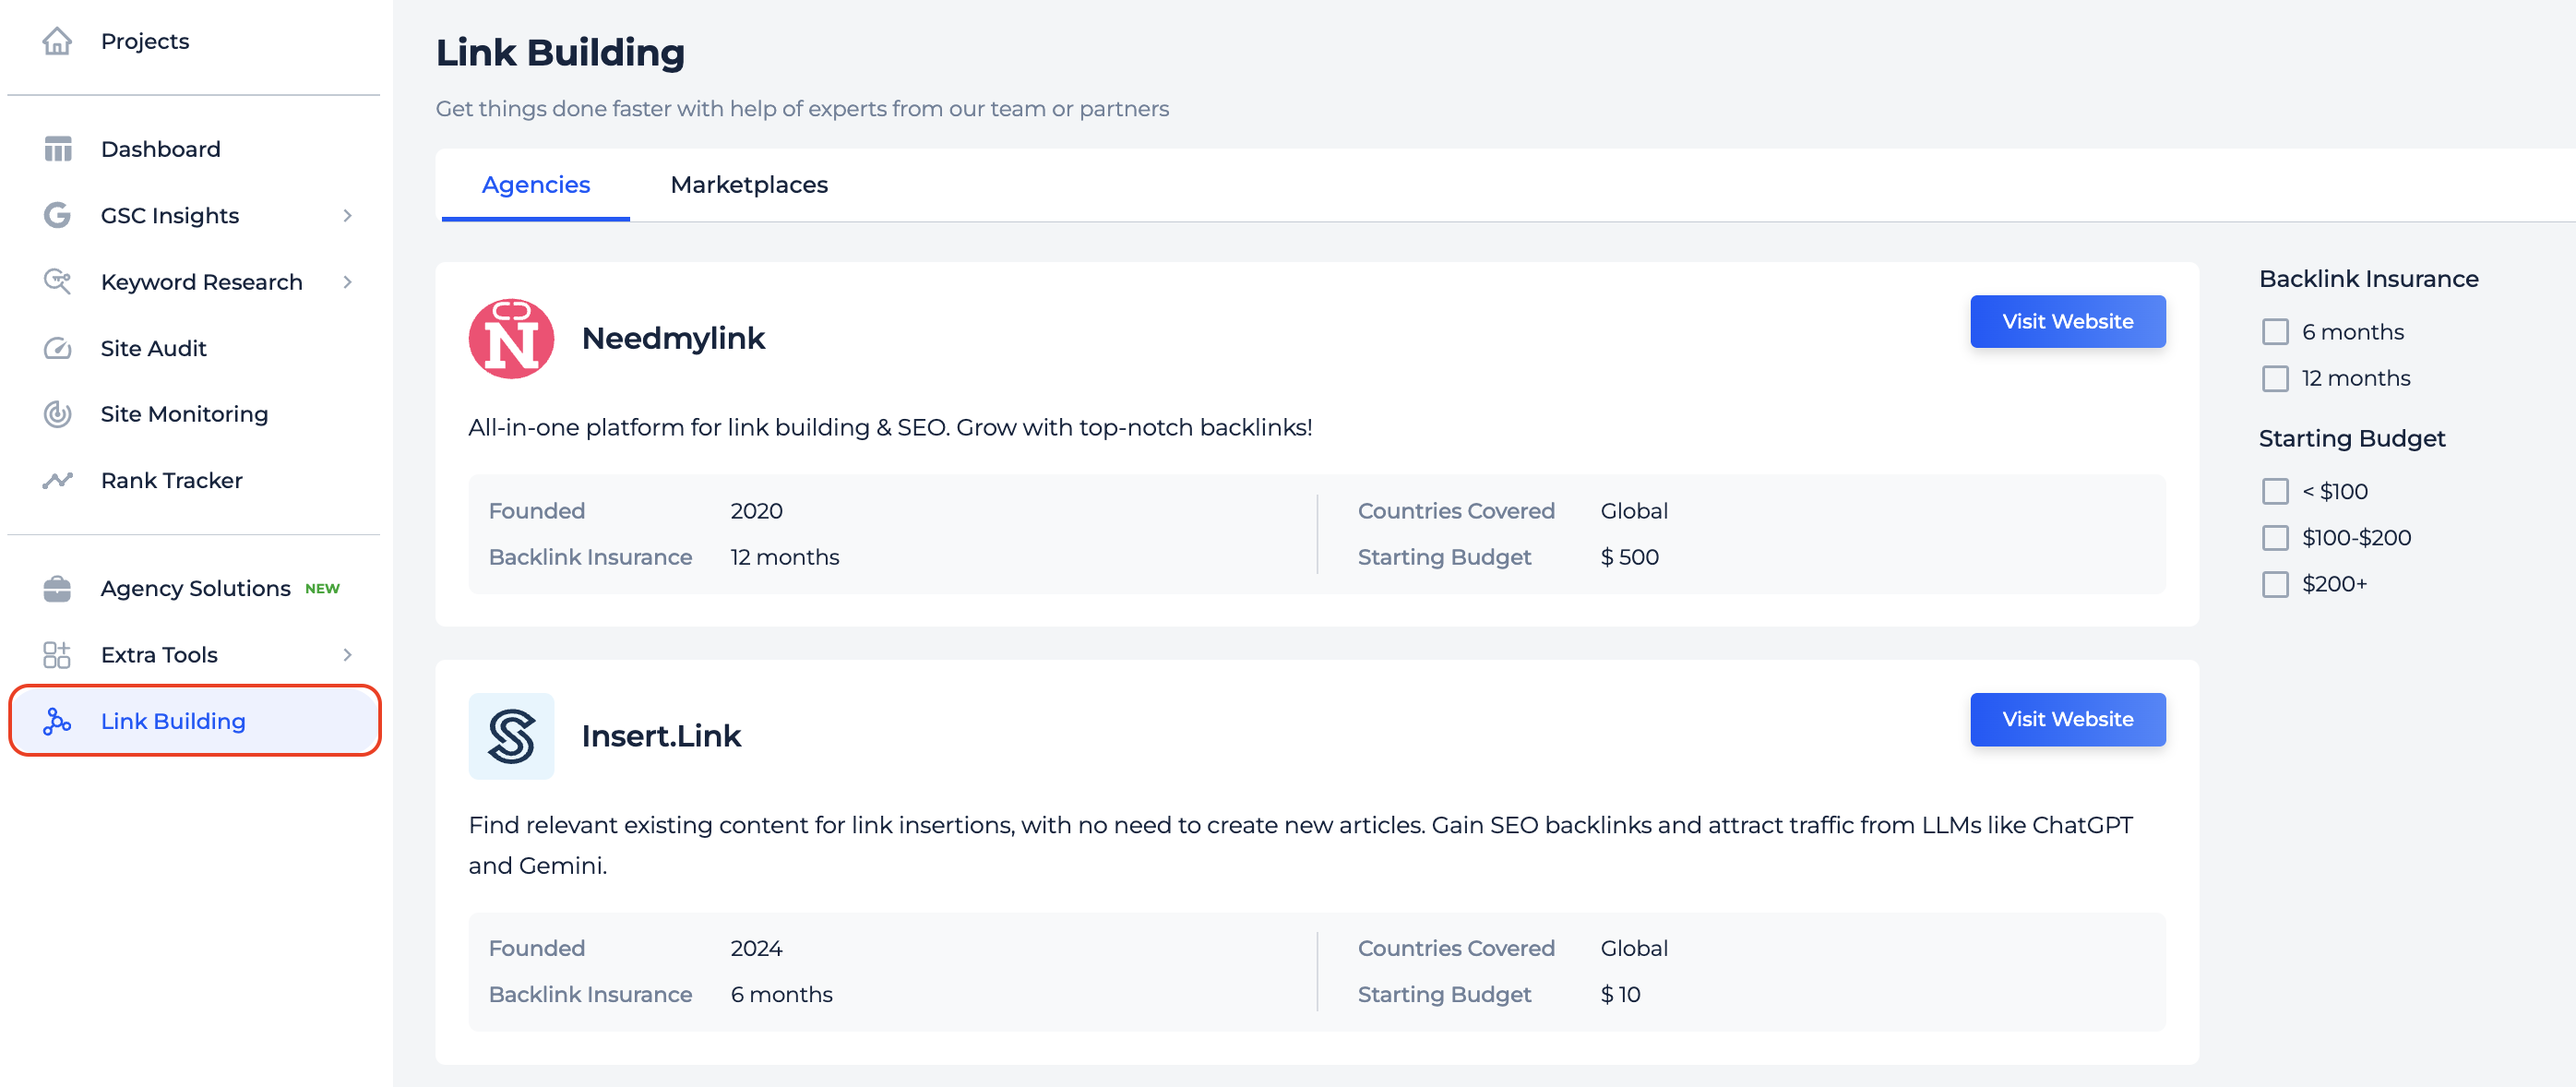2576x1087 pixels.
Task: Select the $100-$200 budget checkbox
Action: (2275, 537)
